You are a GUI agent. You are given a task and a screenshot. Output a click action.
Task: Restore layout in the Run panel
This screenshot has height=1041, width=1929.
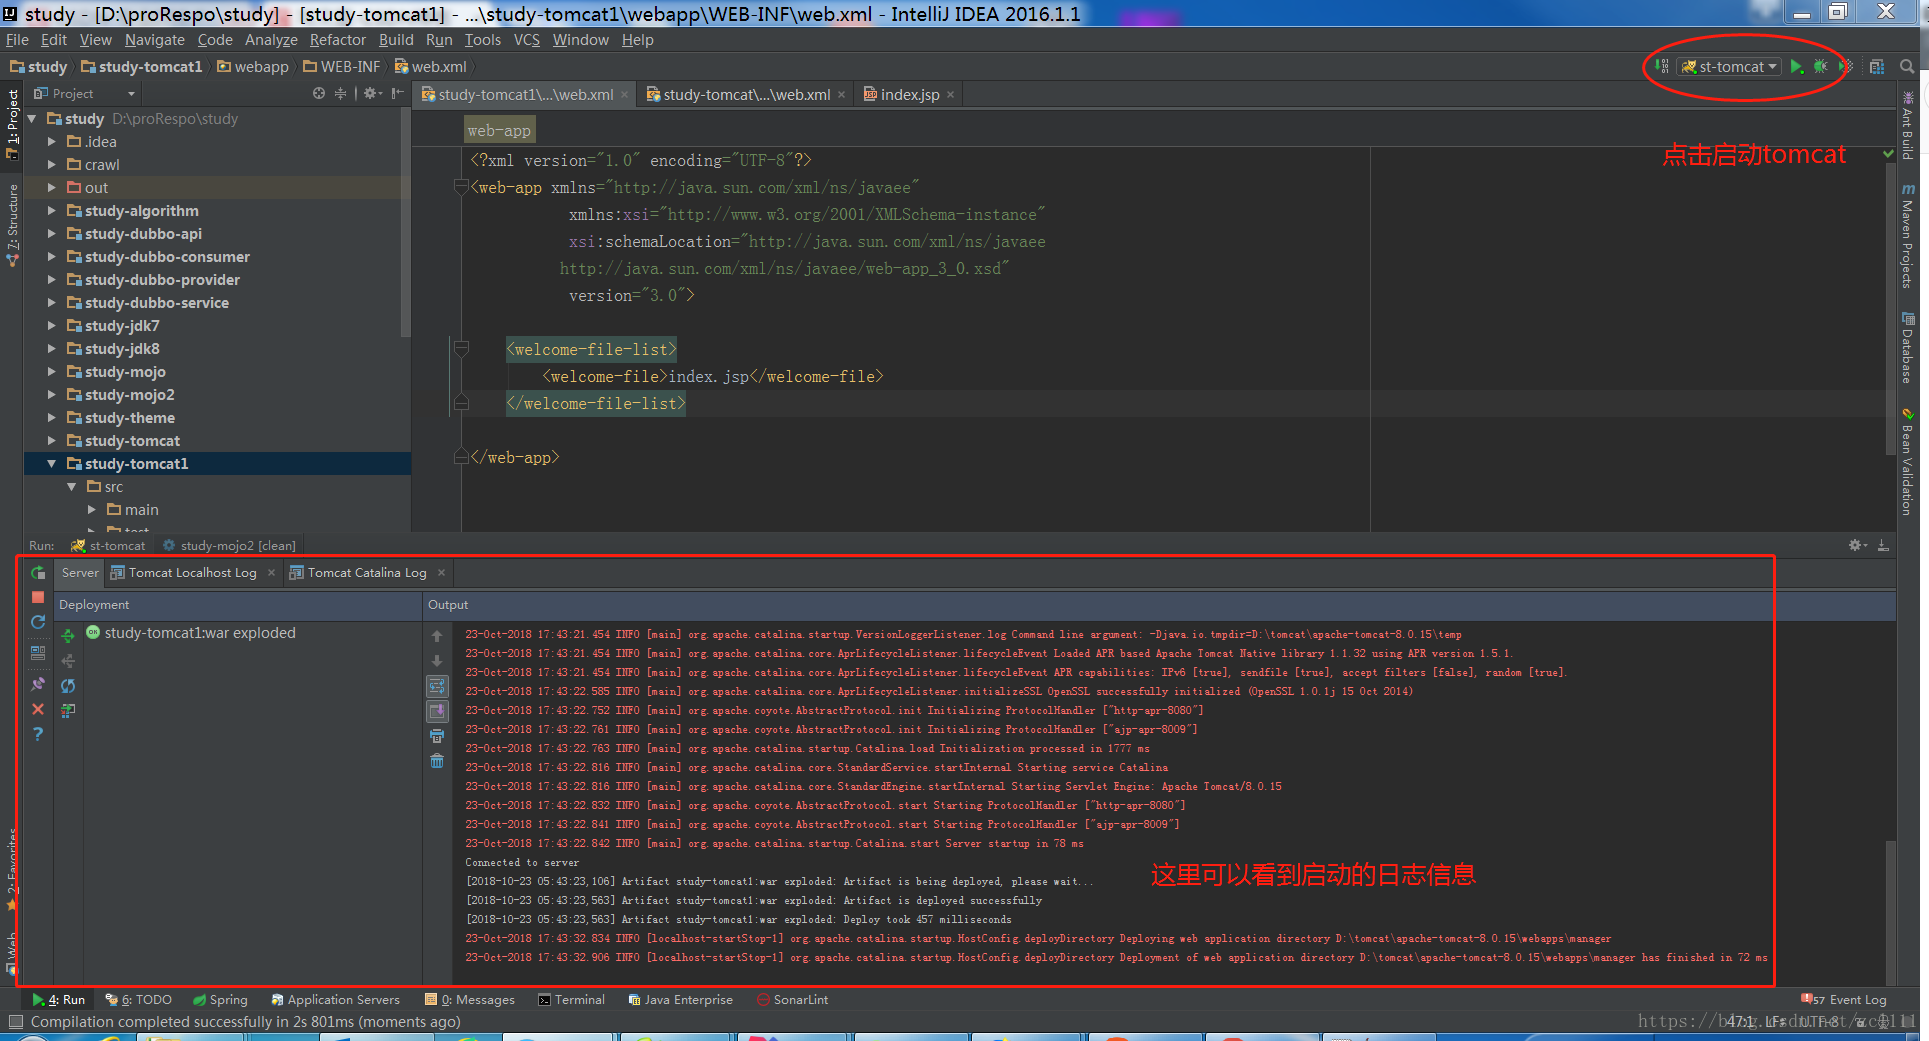coord(38,652)
